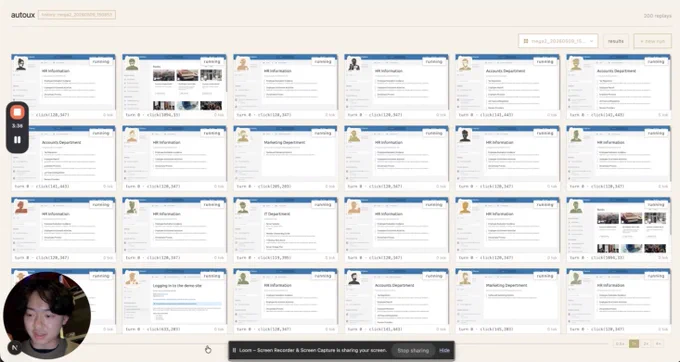This screenshot has width=680, height=362.
Task: Click the autoux logo
Action: click(x=23, y=15)
